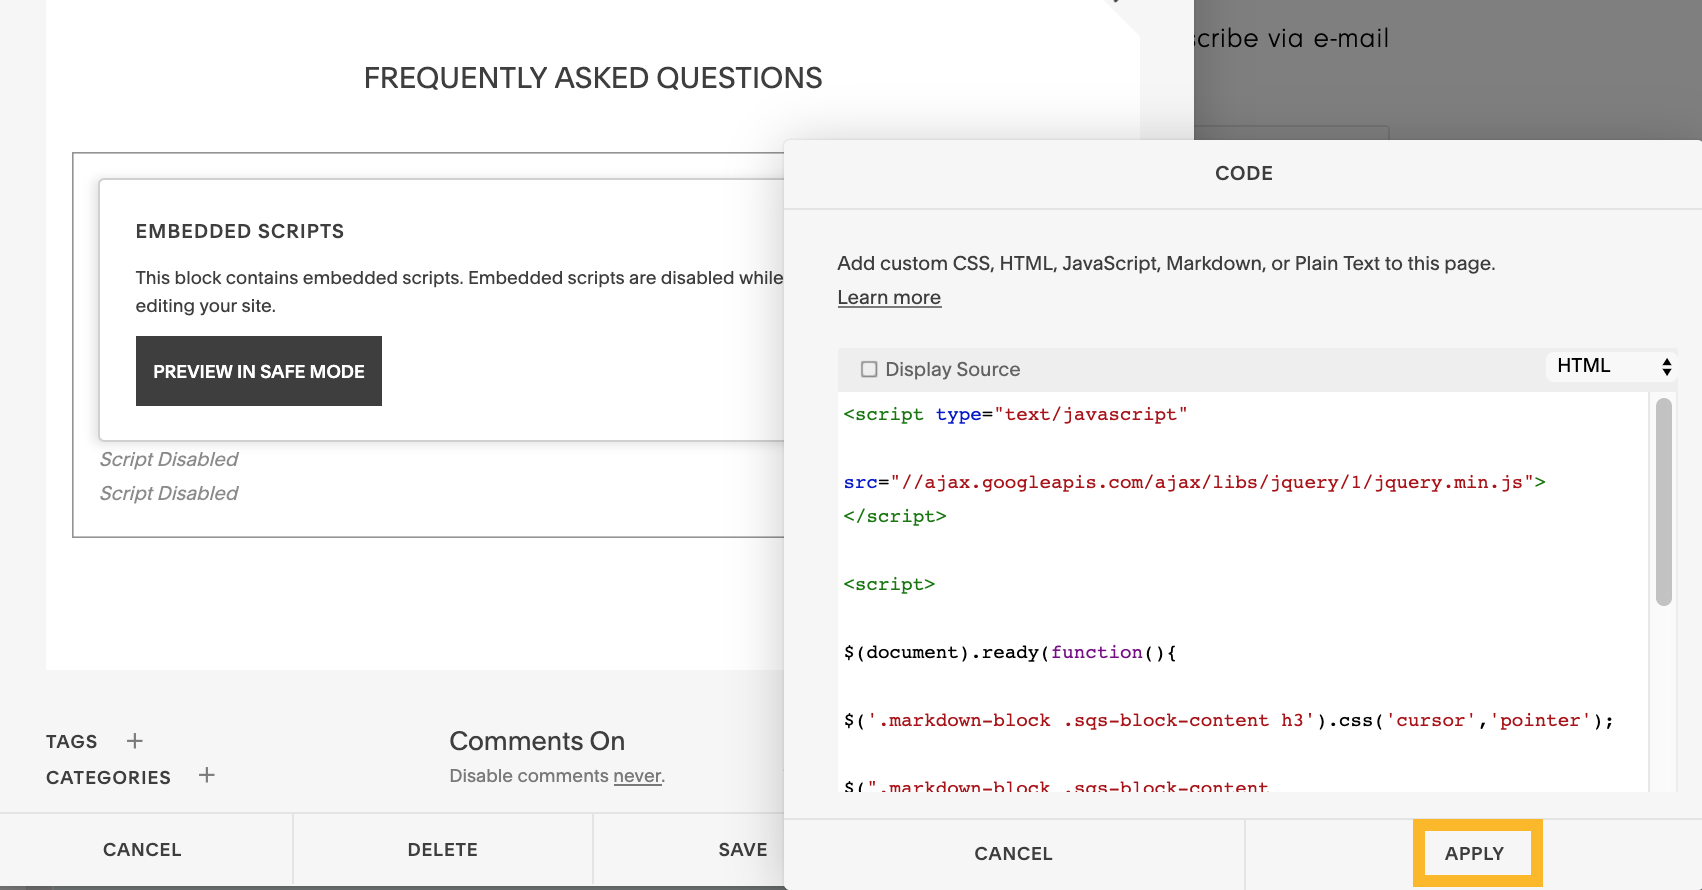This screenshot has height=890, width=1702.
Task: Add a new category with plus icon
Action: click(207, 775)
